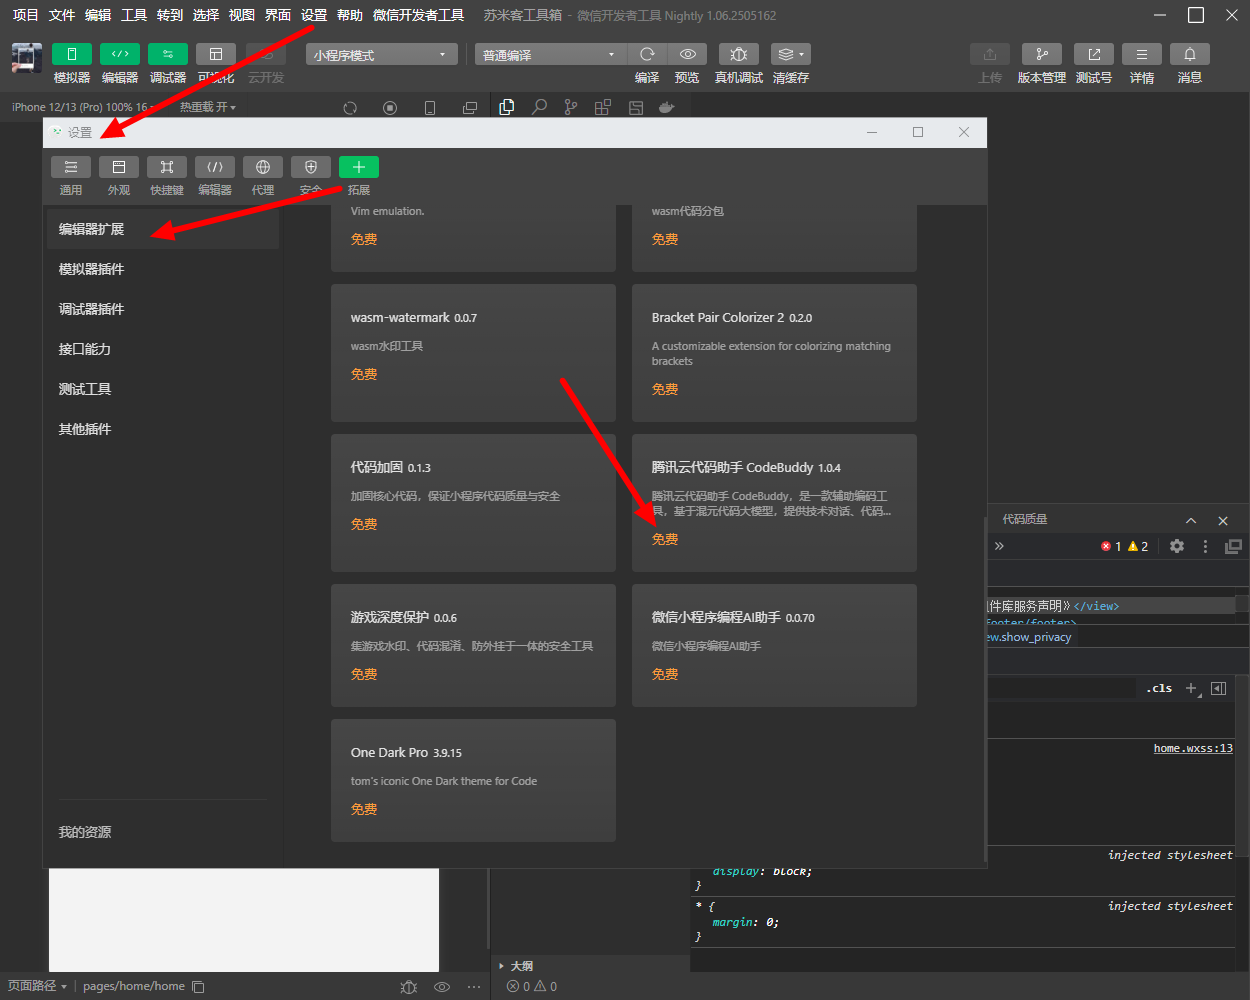Open the 微信开发者工具 menu
This screenshot has height=1000, width=1250.
pos(418,15)
